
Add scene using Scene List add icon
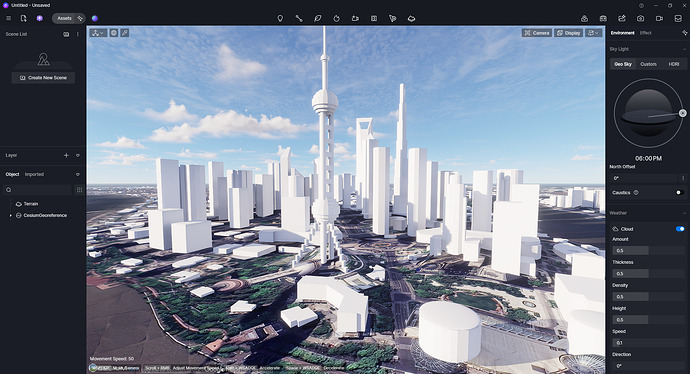[66, 34]
